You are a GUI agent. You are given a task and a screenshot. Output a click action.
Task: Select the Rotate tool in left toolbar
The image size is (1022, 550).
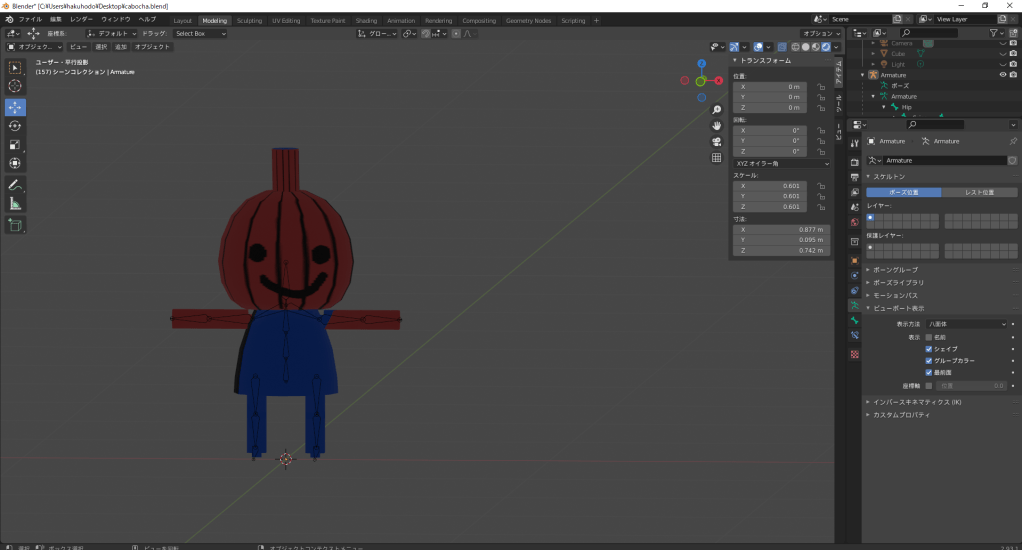(15, 126)
